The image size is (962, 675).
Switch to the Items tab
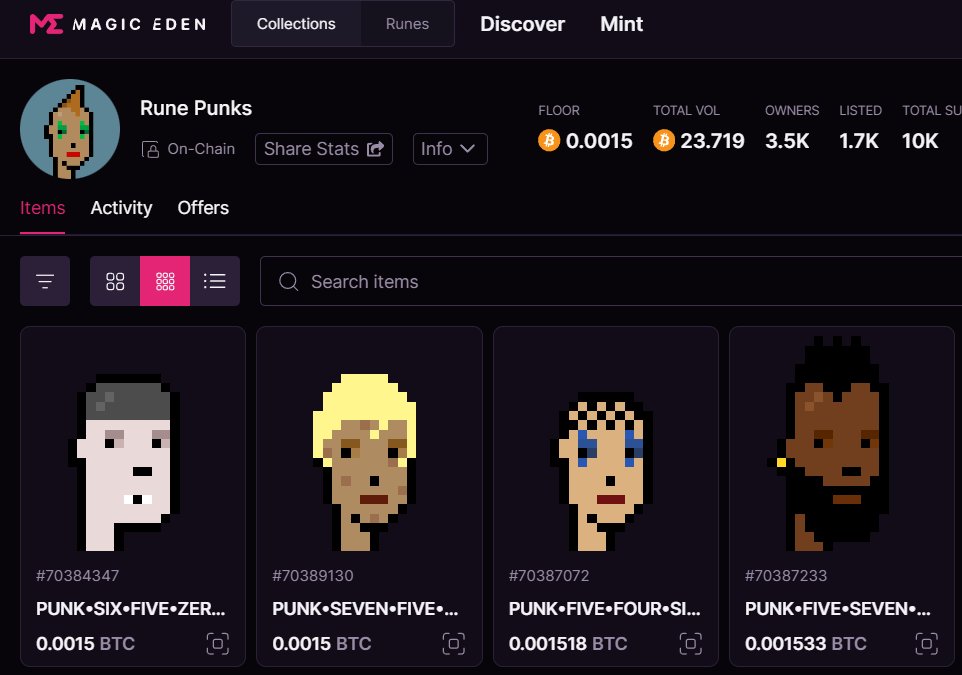[x=42, y=208]
